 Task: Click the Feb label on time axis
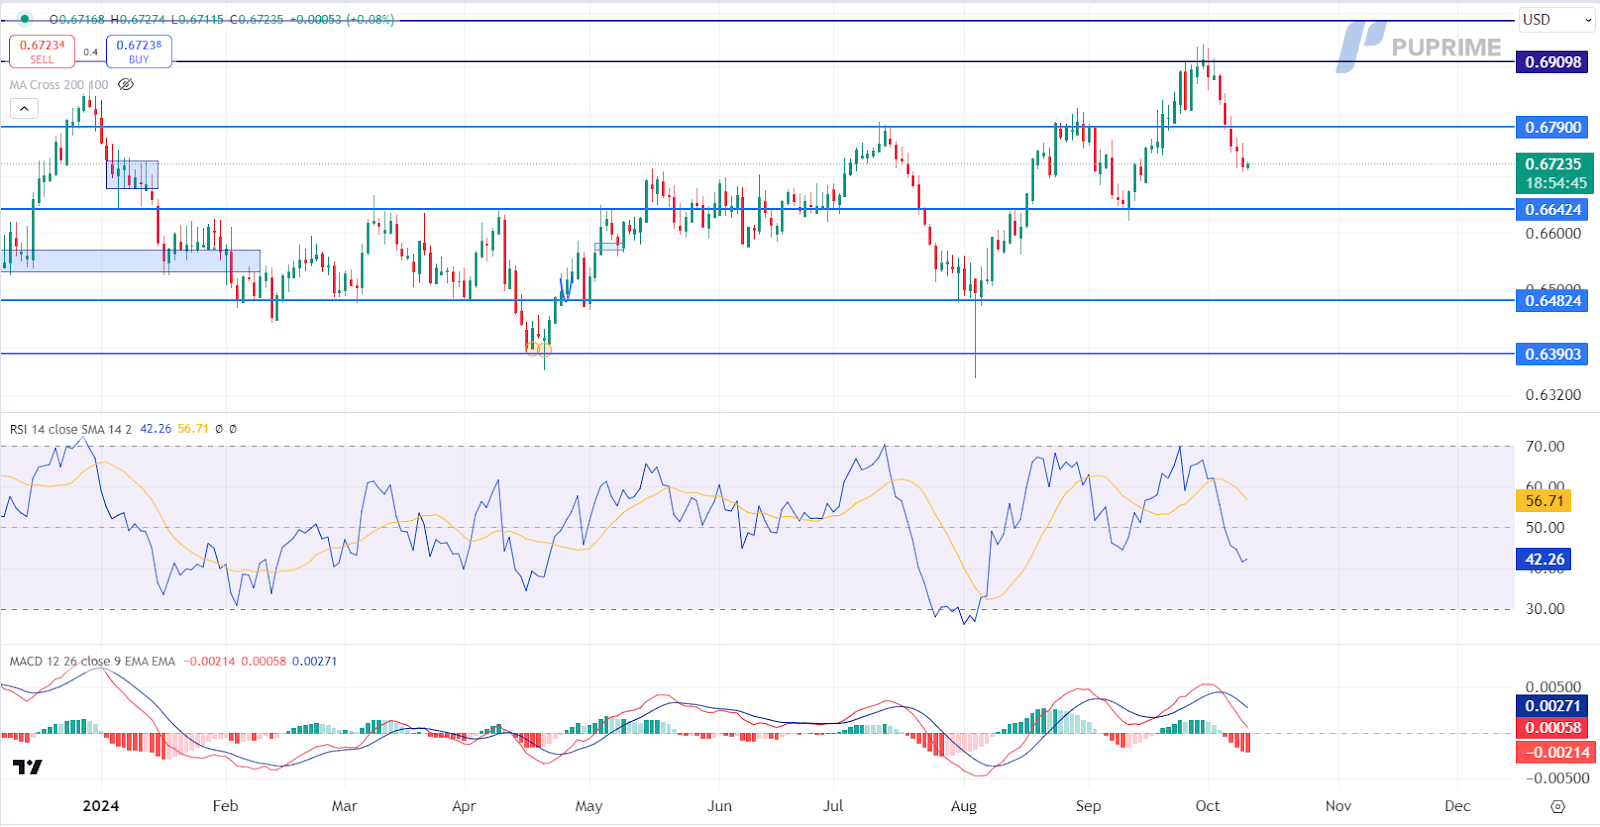pos(225,806)
